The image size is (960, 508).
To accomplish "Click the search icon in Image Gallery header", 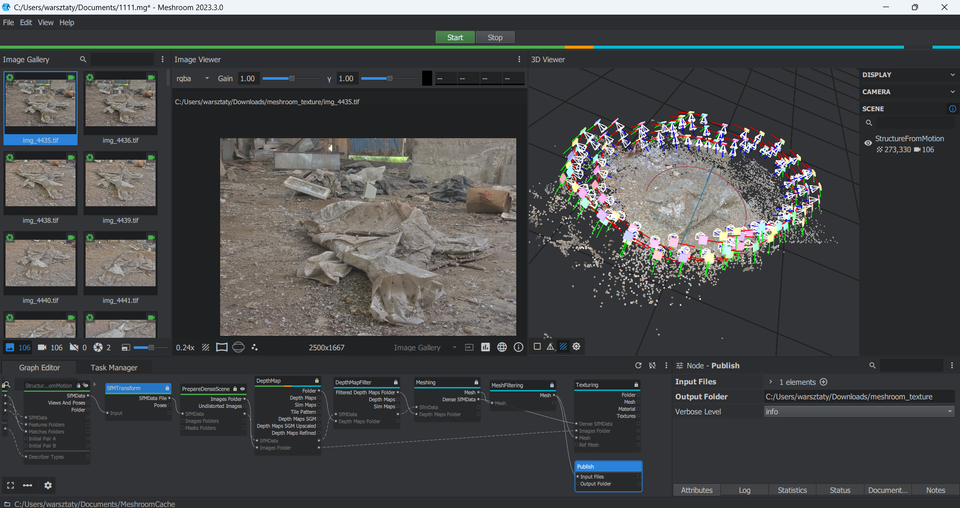I will [x=83, y=59].
